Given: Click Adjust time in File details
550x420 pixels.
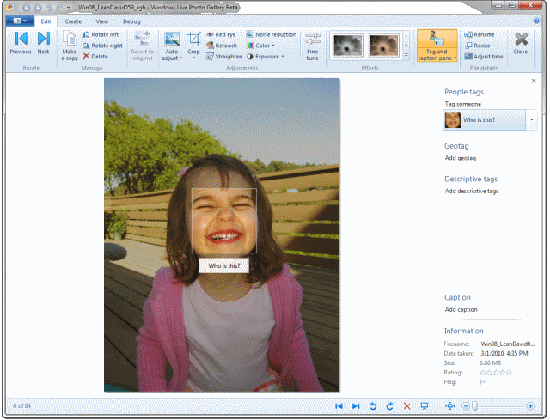Looking at the screenshot, I should [x=483, y=56].
